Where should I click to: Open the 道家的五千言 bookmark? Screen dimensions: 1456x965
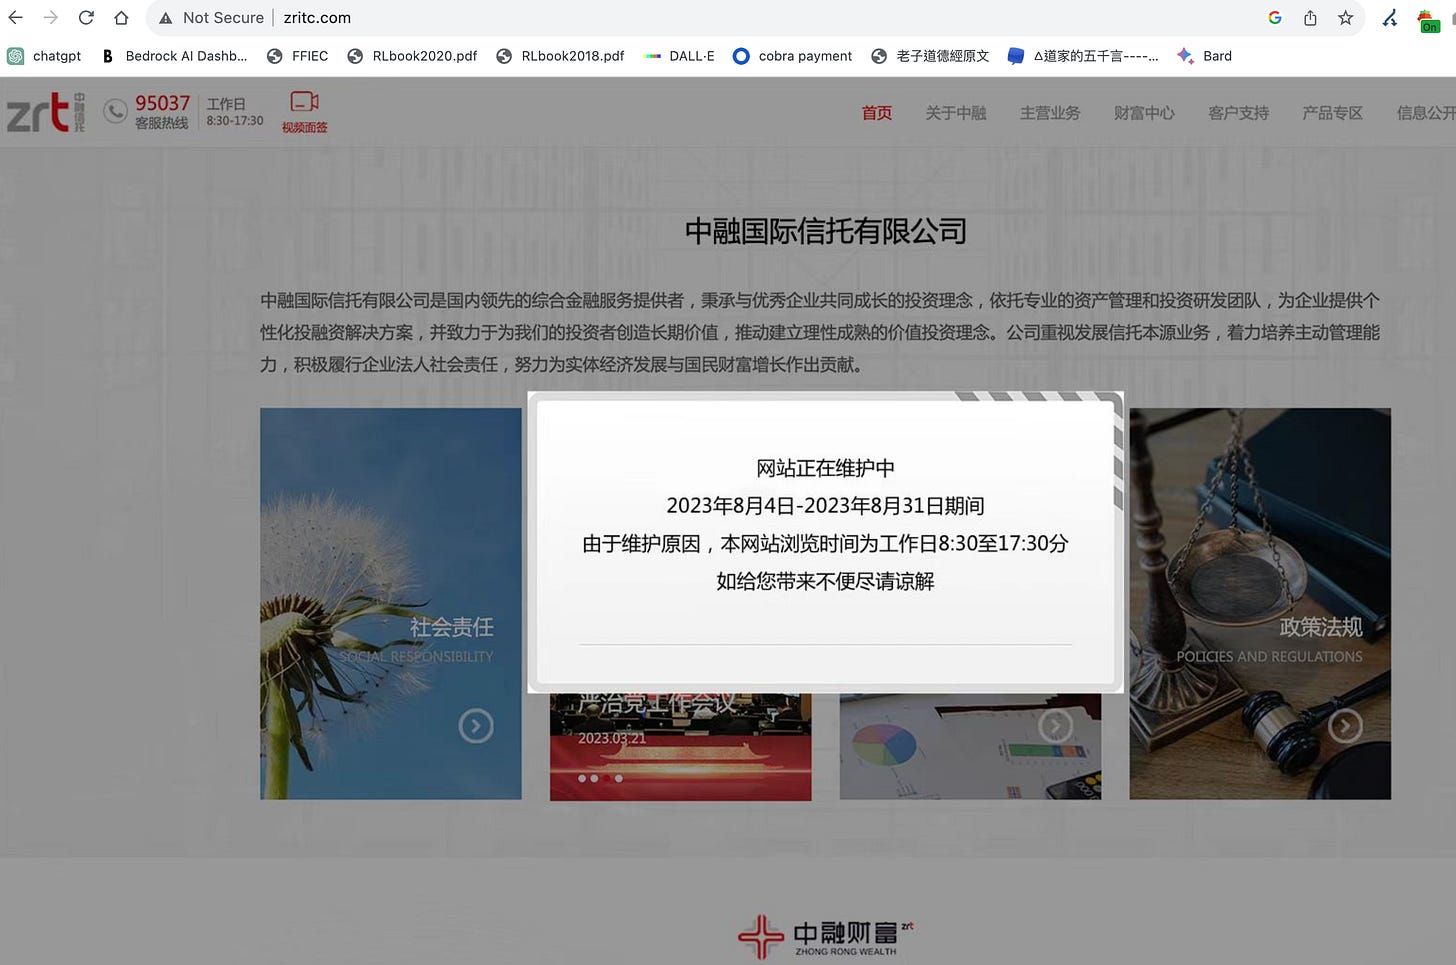(x=1083, y=56)
